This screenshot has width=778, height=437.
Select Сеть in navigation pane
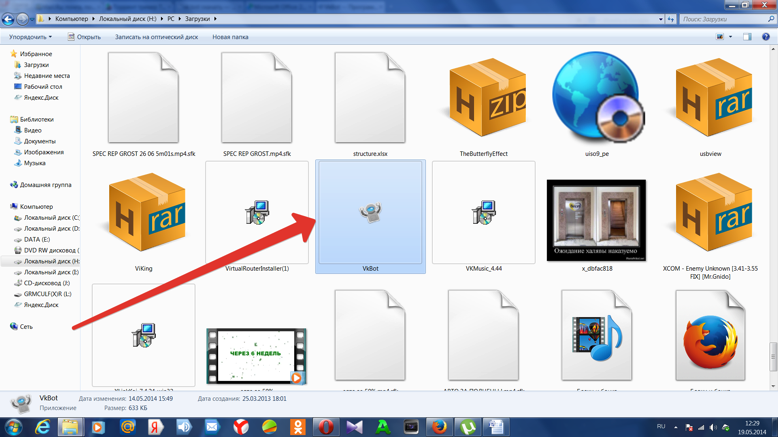click(x=26, y=326)
